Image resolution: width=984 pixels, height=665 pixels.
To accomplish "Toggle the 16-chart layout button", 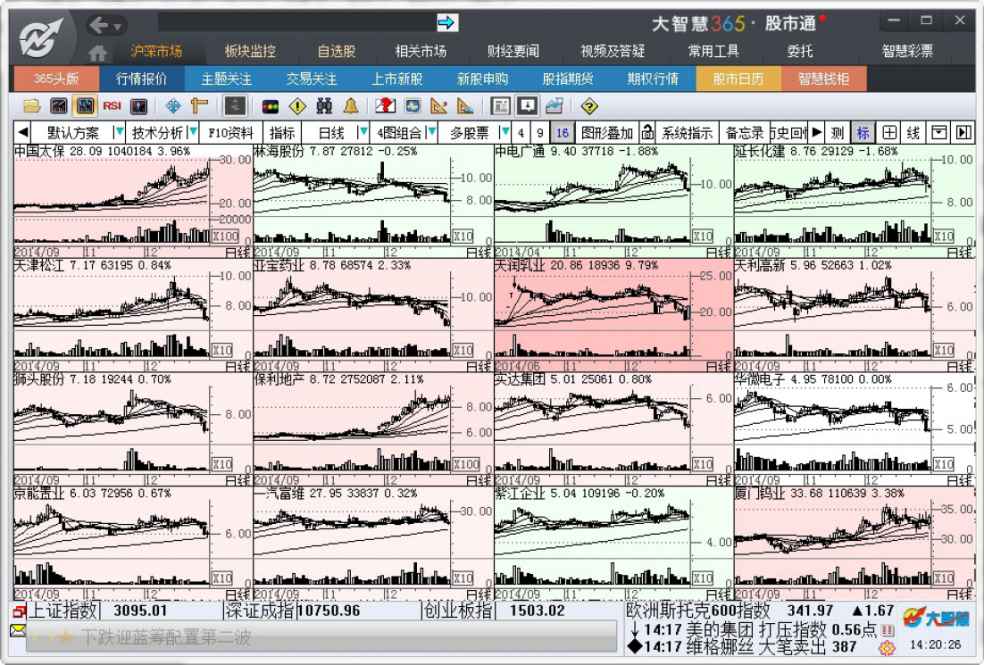I will pyautogui.click(x=562, y=133).
